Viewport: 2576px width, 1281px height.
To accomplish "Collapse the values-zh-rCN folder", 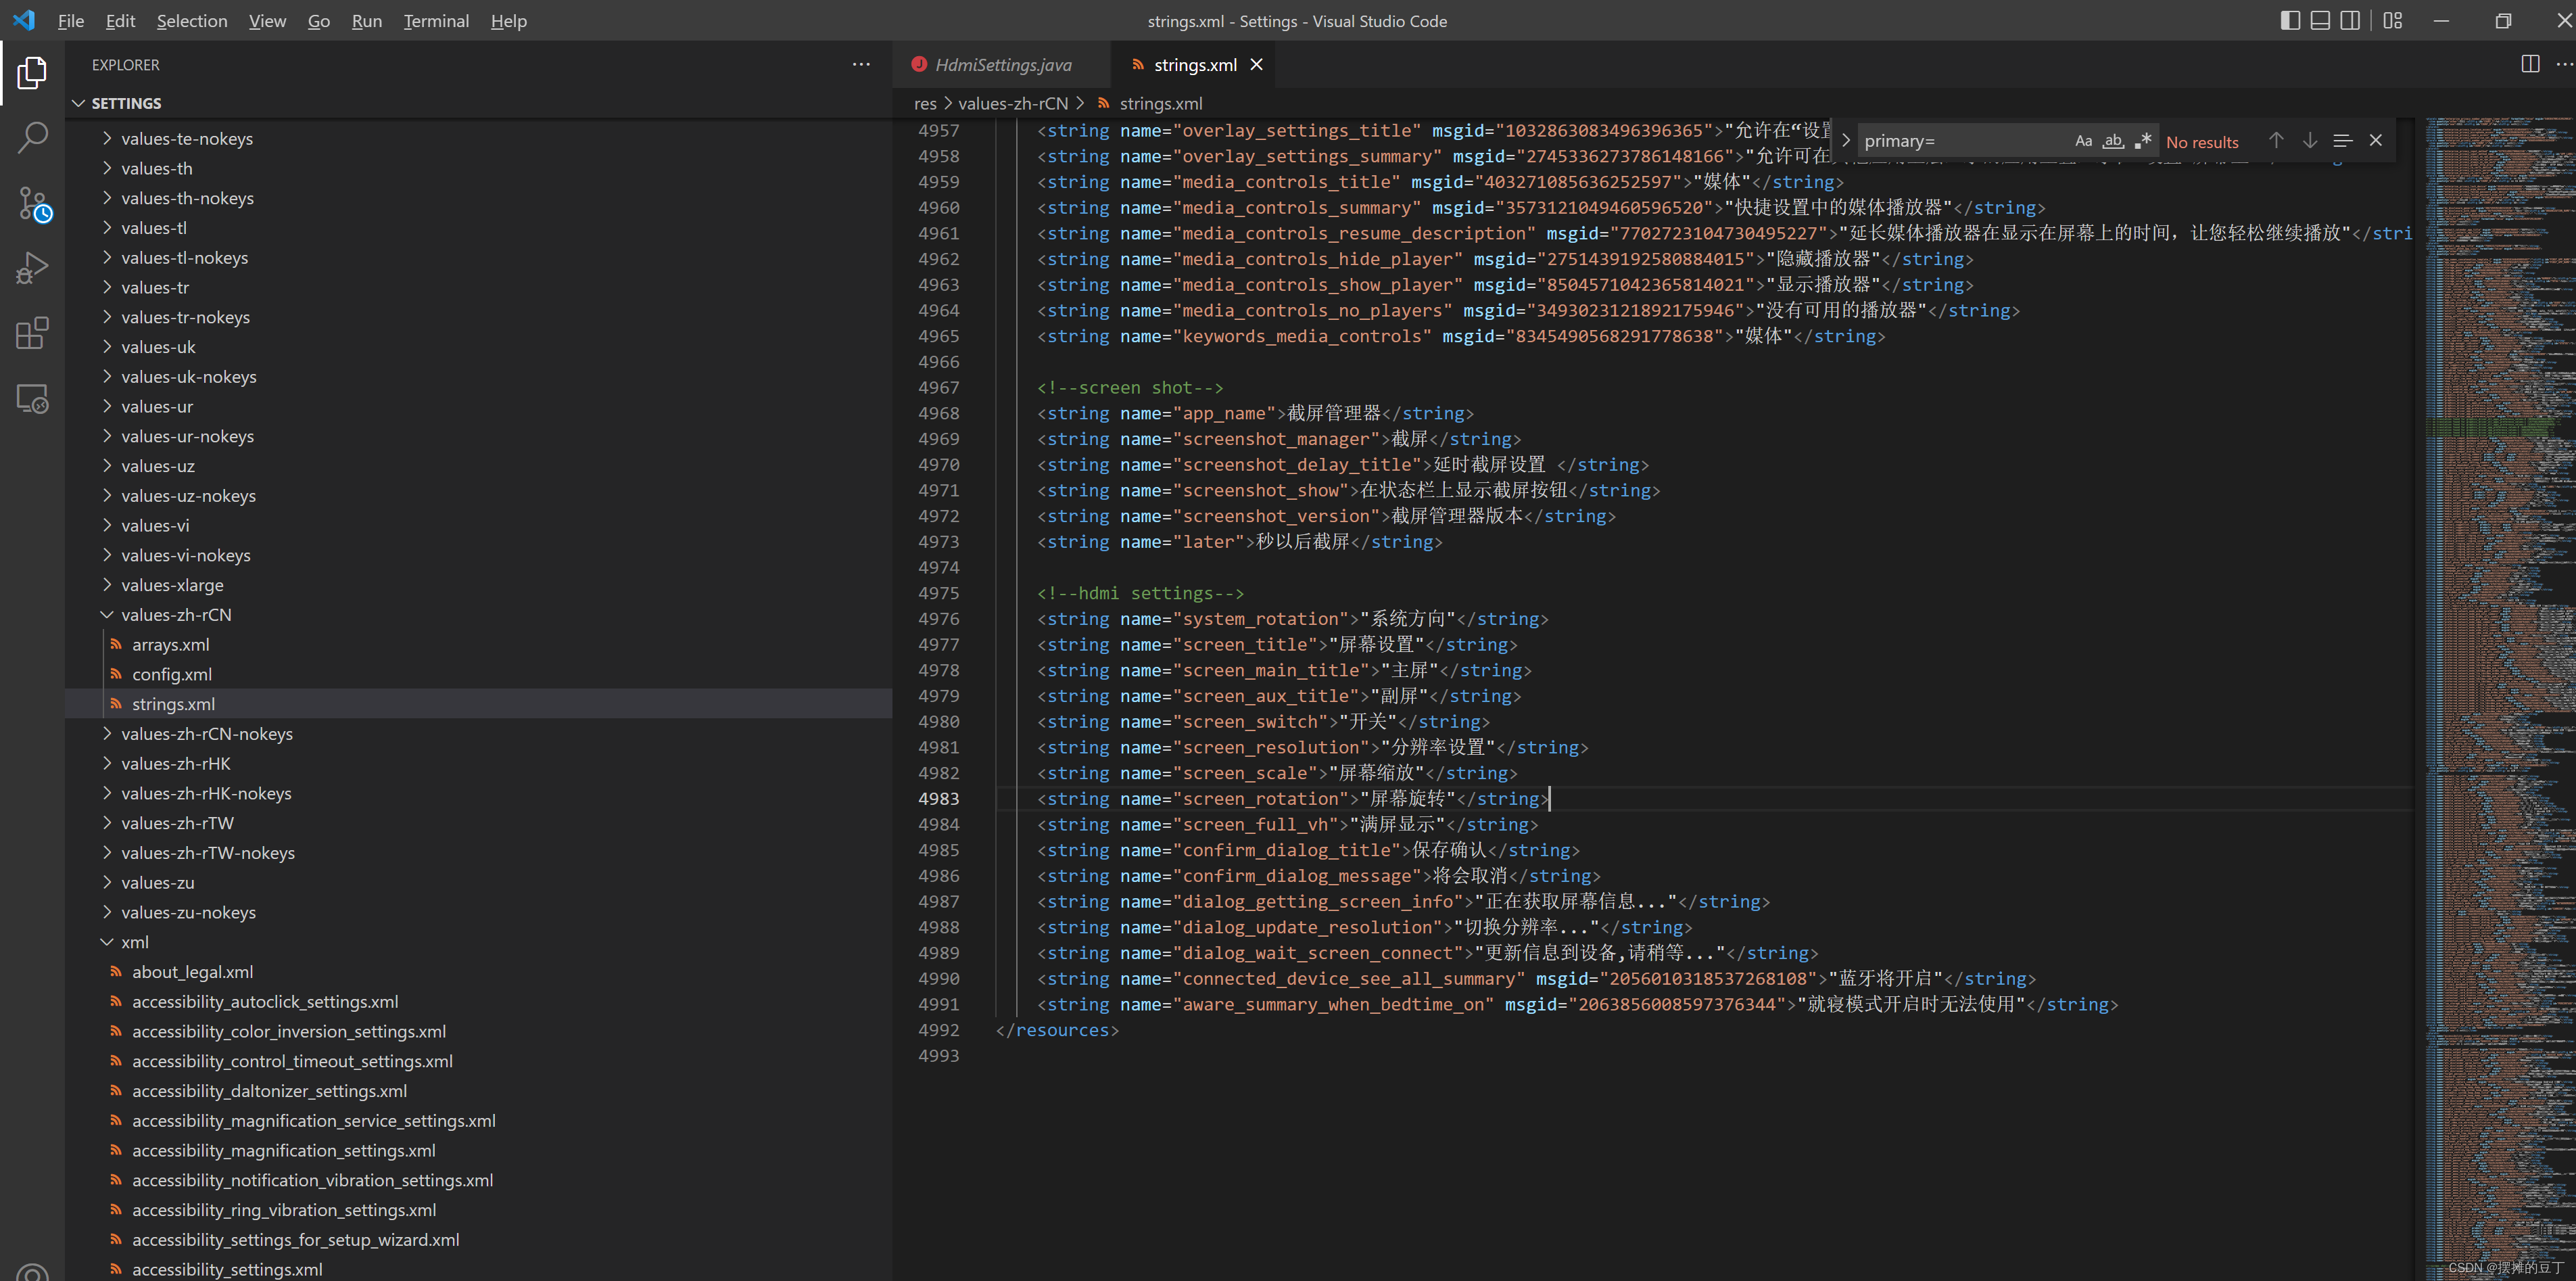I will click(478, 615).
